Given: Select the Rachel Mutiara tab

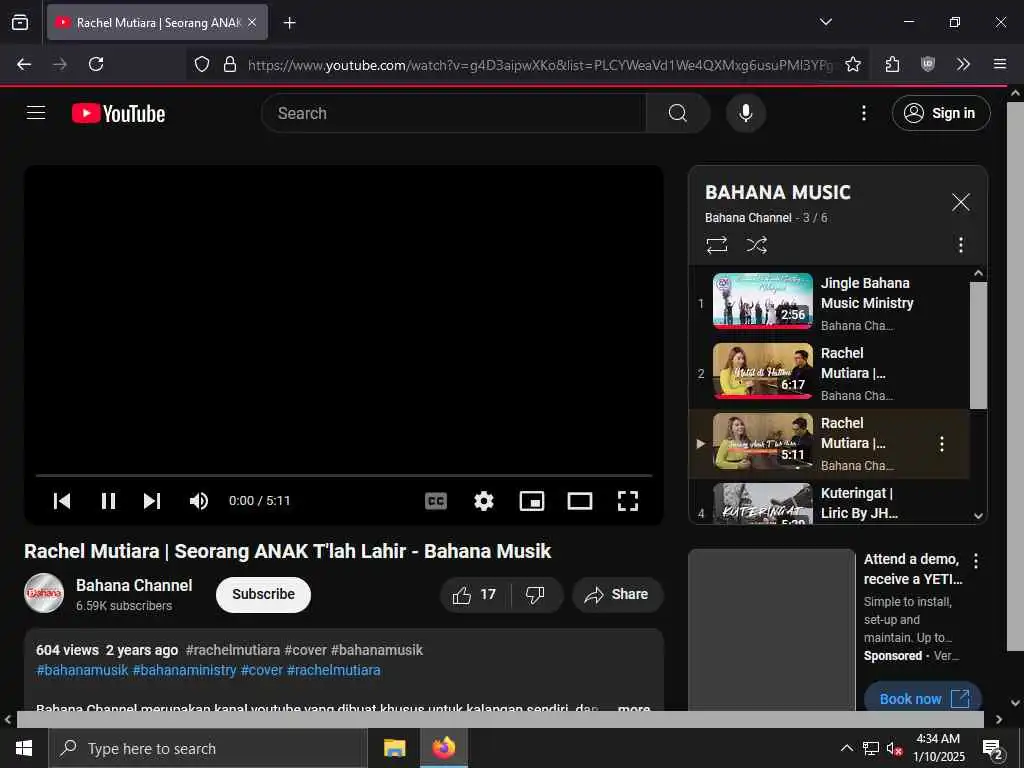Looking at the screenshot, I should [157, 22].
